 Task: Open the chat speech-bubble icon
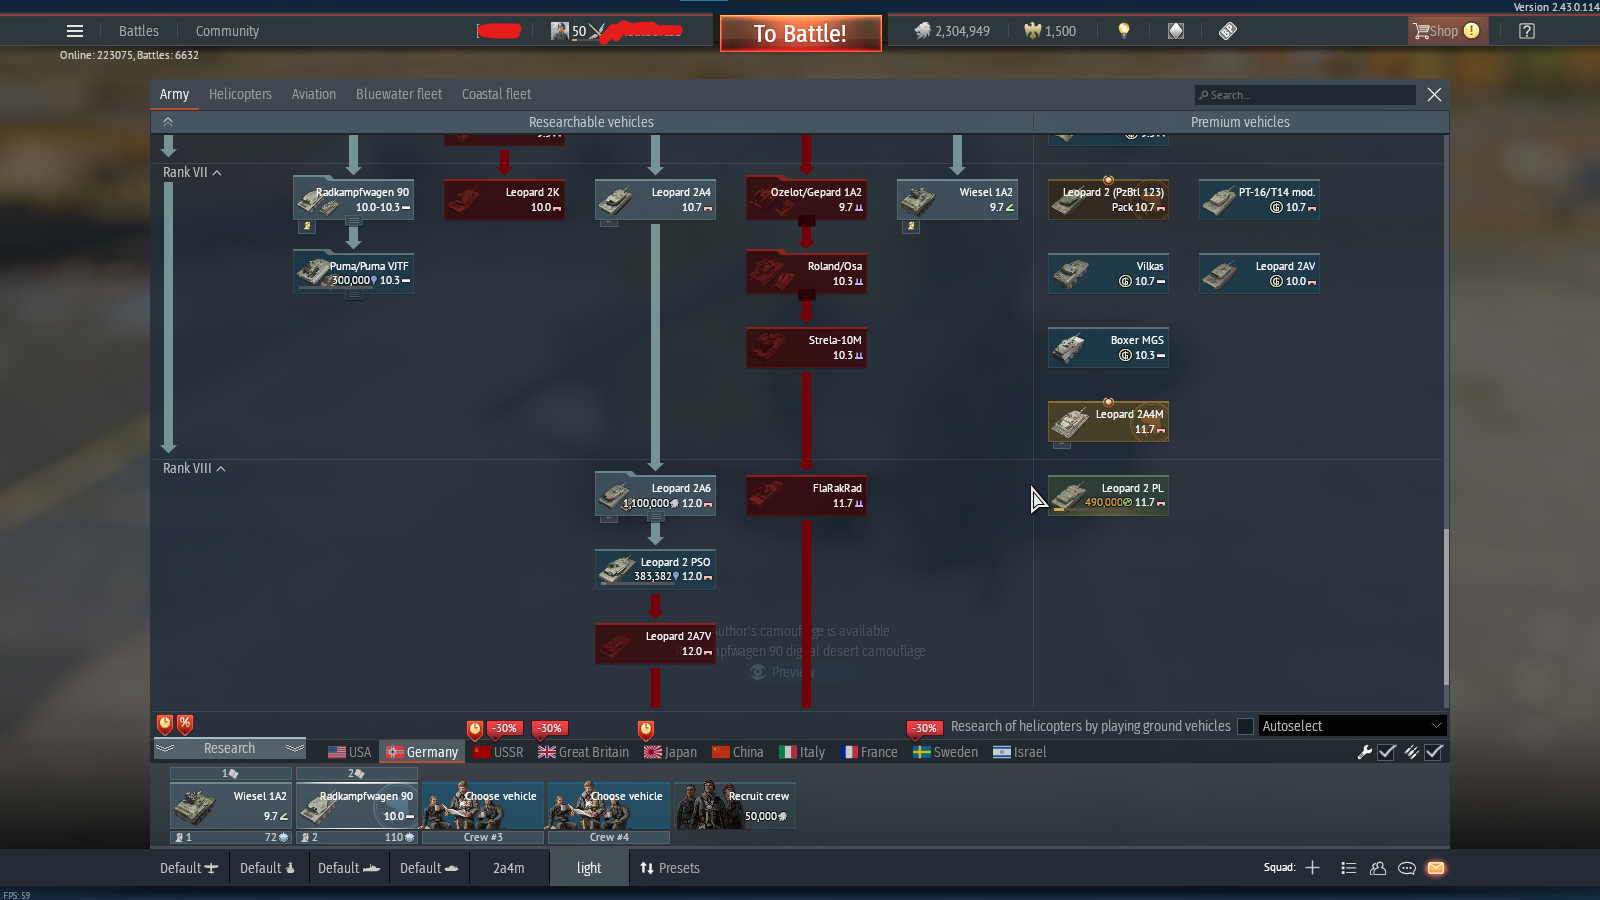[x=1407, y=868]
